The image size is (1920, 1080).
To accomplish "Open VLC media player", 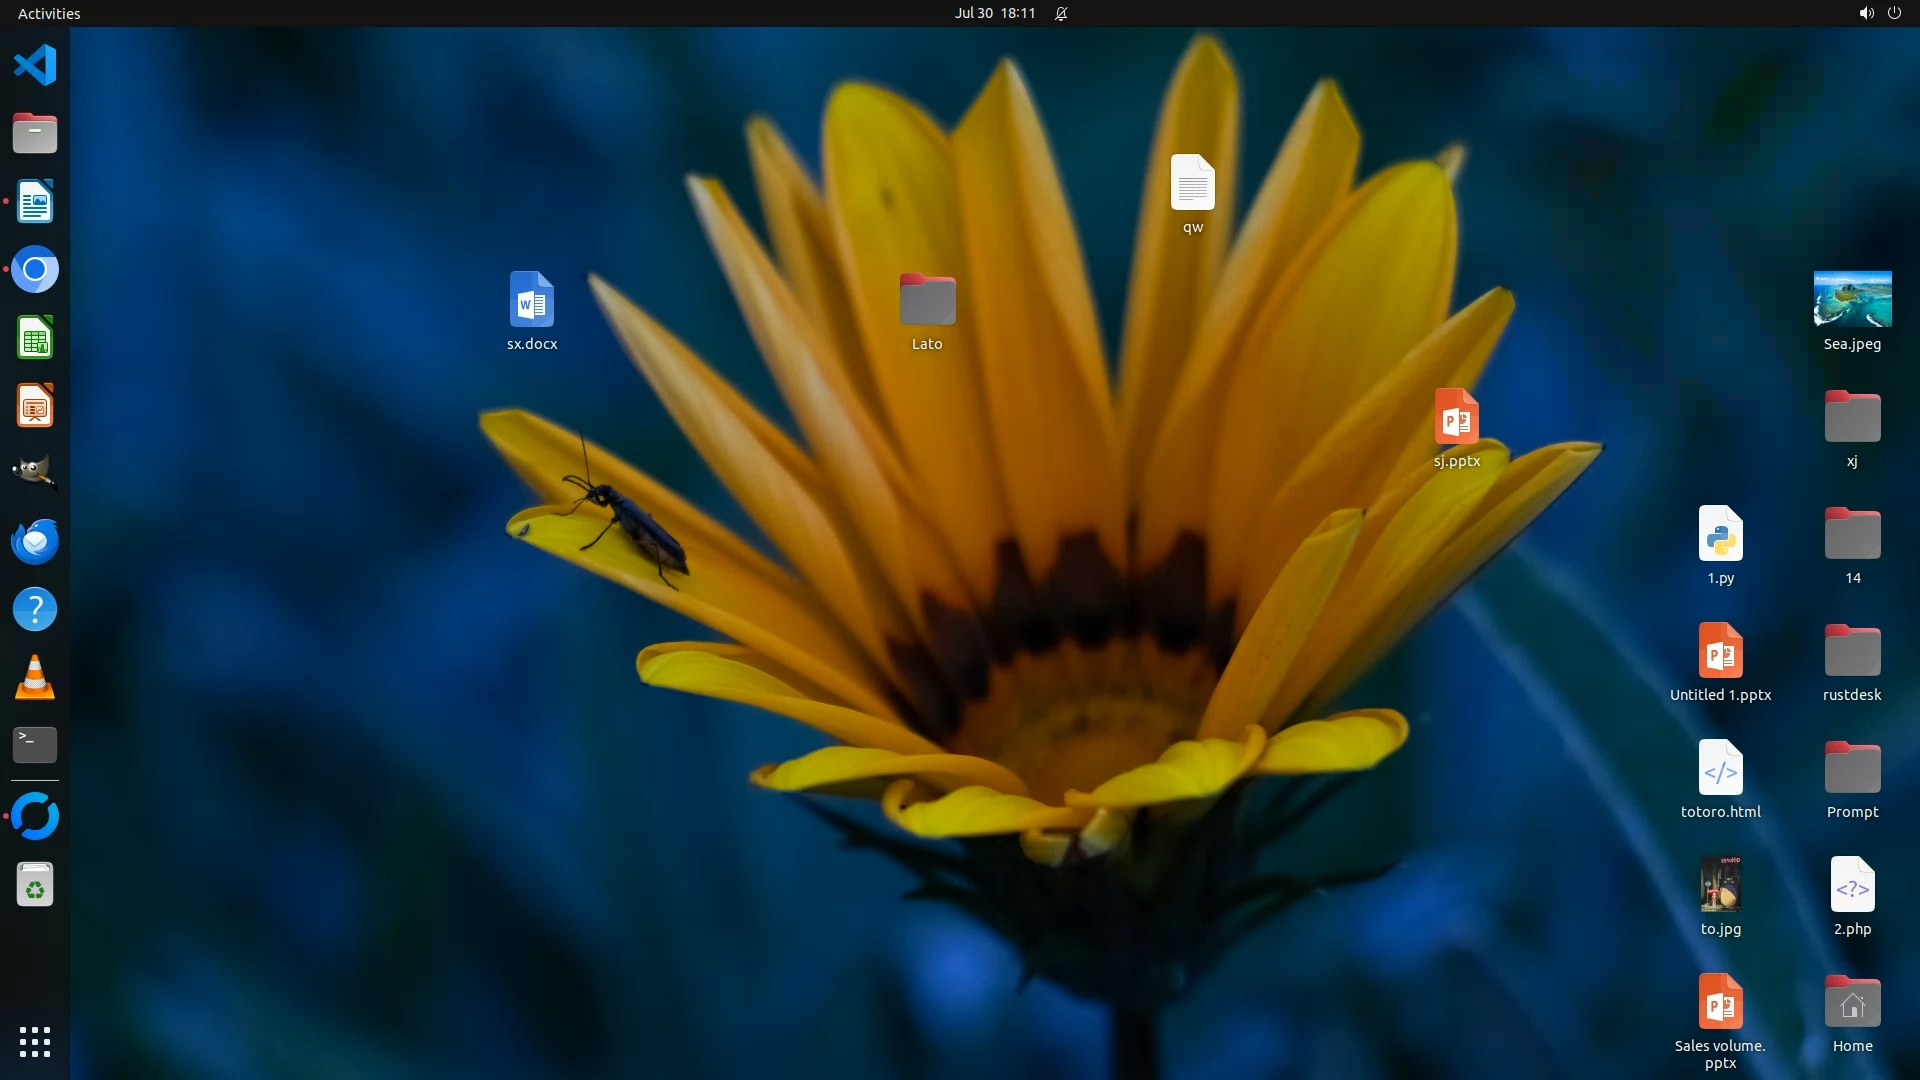I will [35, 678].
